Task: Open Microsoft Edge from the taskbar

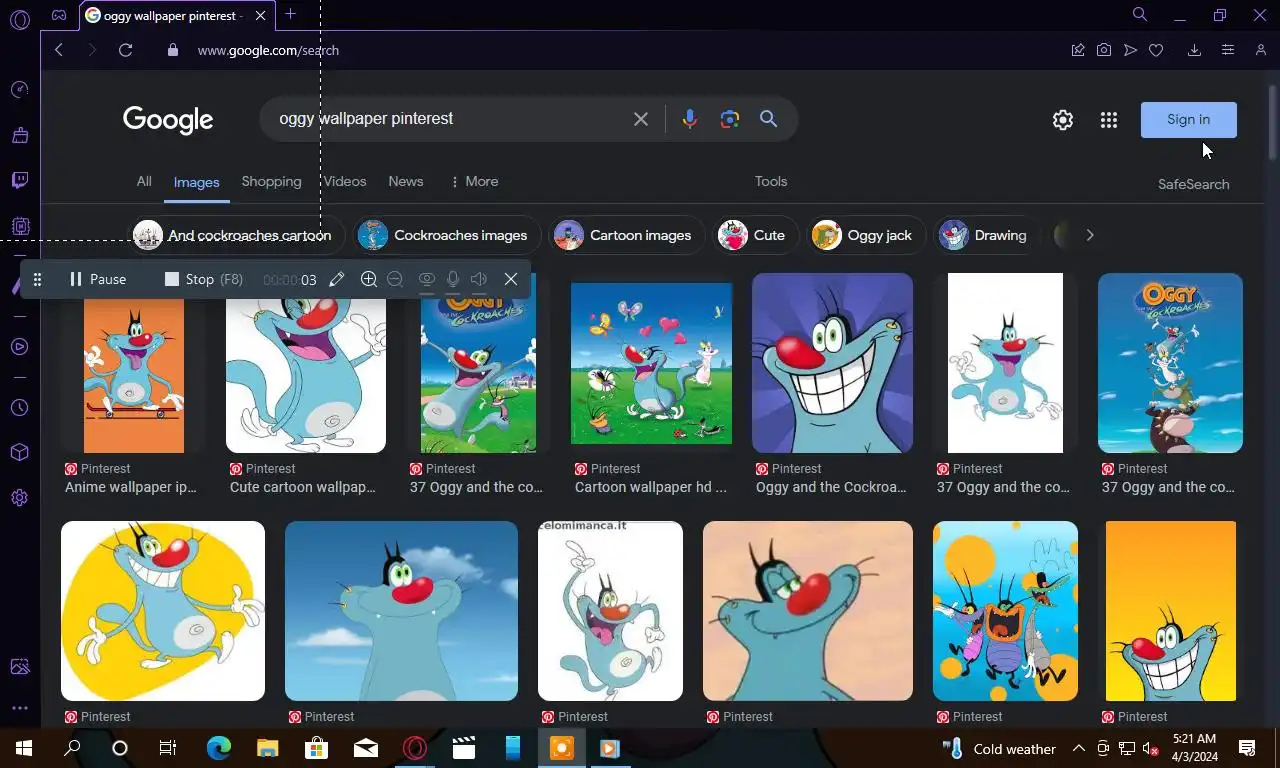Action: (219, 748)
